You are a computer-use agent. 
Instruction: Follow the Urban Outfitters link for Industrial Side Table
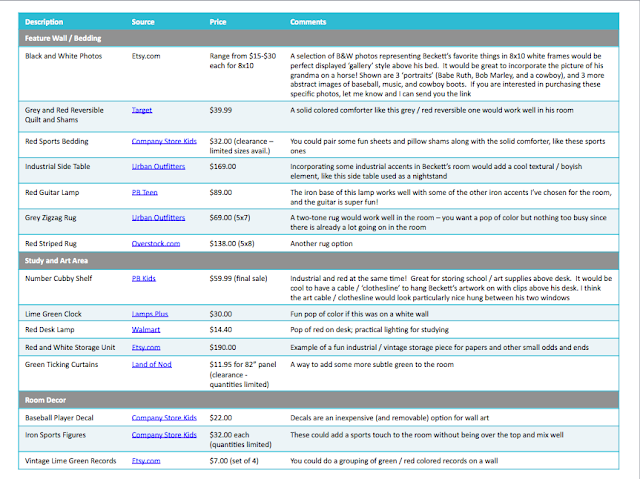tap(158, 166)
